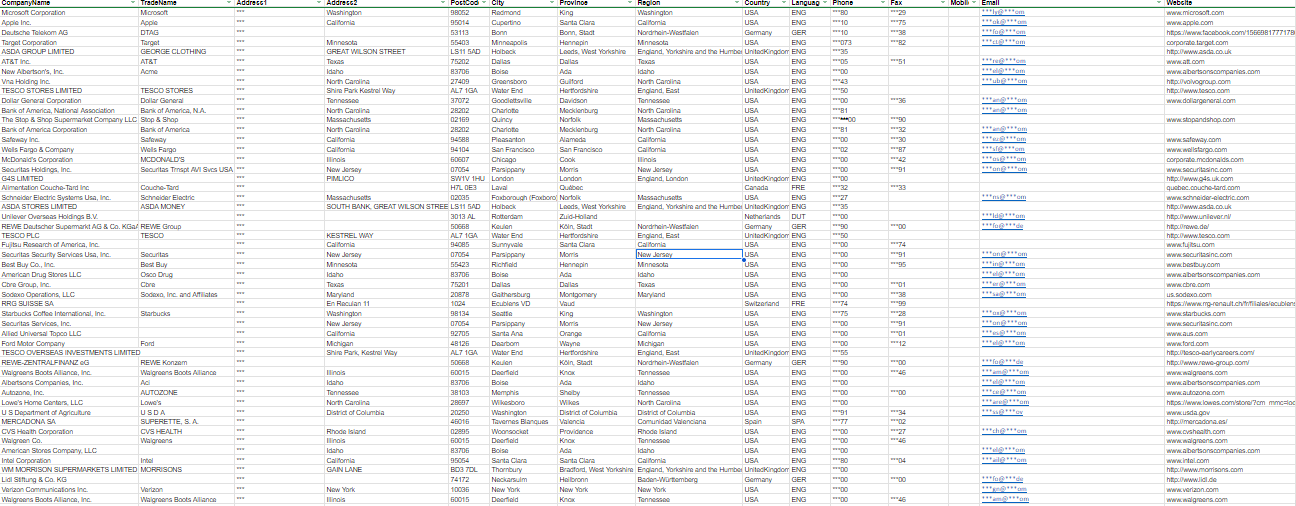Click the masked email link in Ford Motor Company row
Viewport: 1296px width, 506px height.
tap(1004, 344)
